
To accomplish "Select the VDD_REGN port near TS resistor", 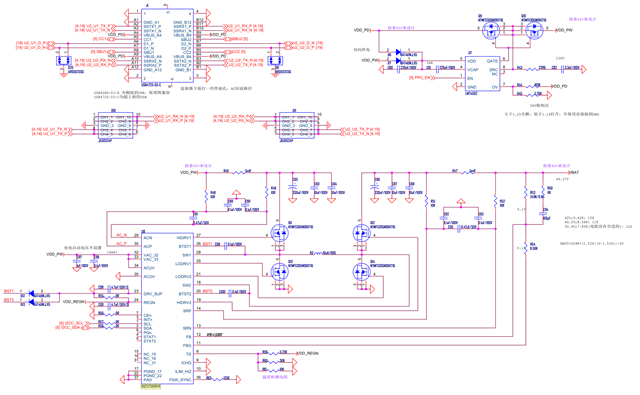I will (x=308, y=353).
